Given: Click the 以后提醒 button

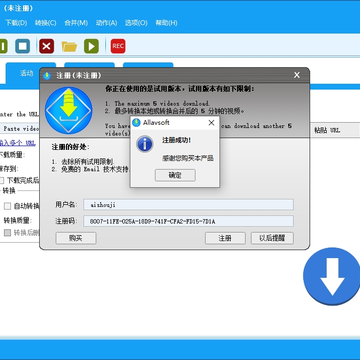Looking at the screenshot, I should click(272, 238).
